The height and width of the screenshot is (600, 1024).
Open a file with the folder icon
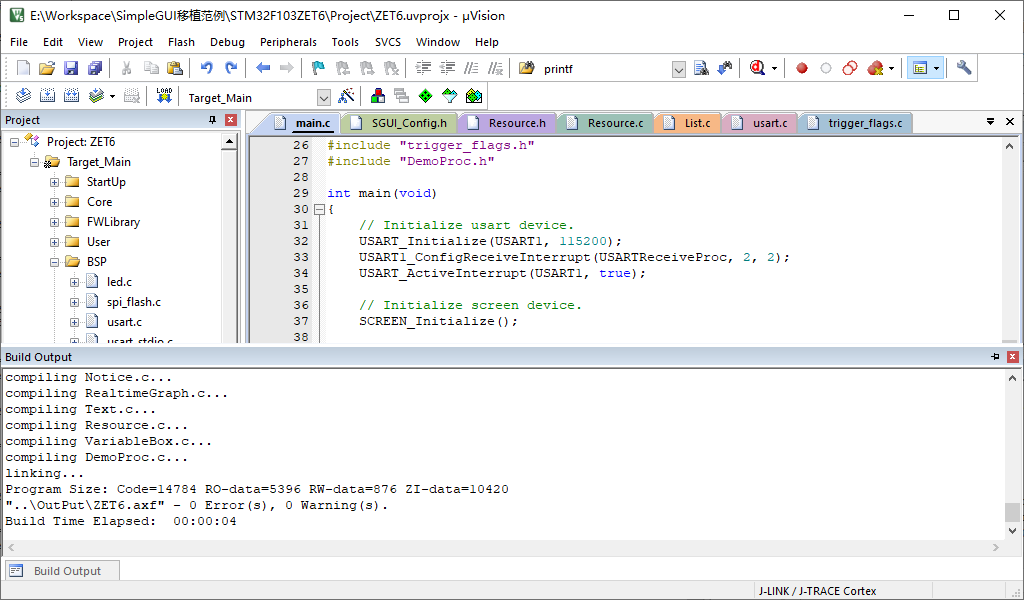(47, 68)
